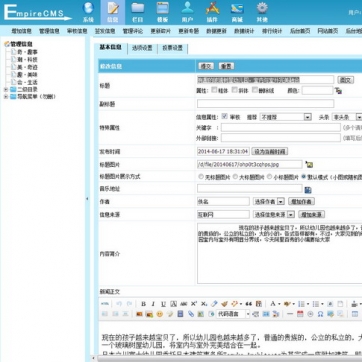Click the strikethrough ABC icon

coord(184,304)
